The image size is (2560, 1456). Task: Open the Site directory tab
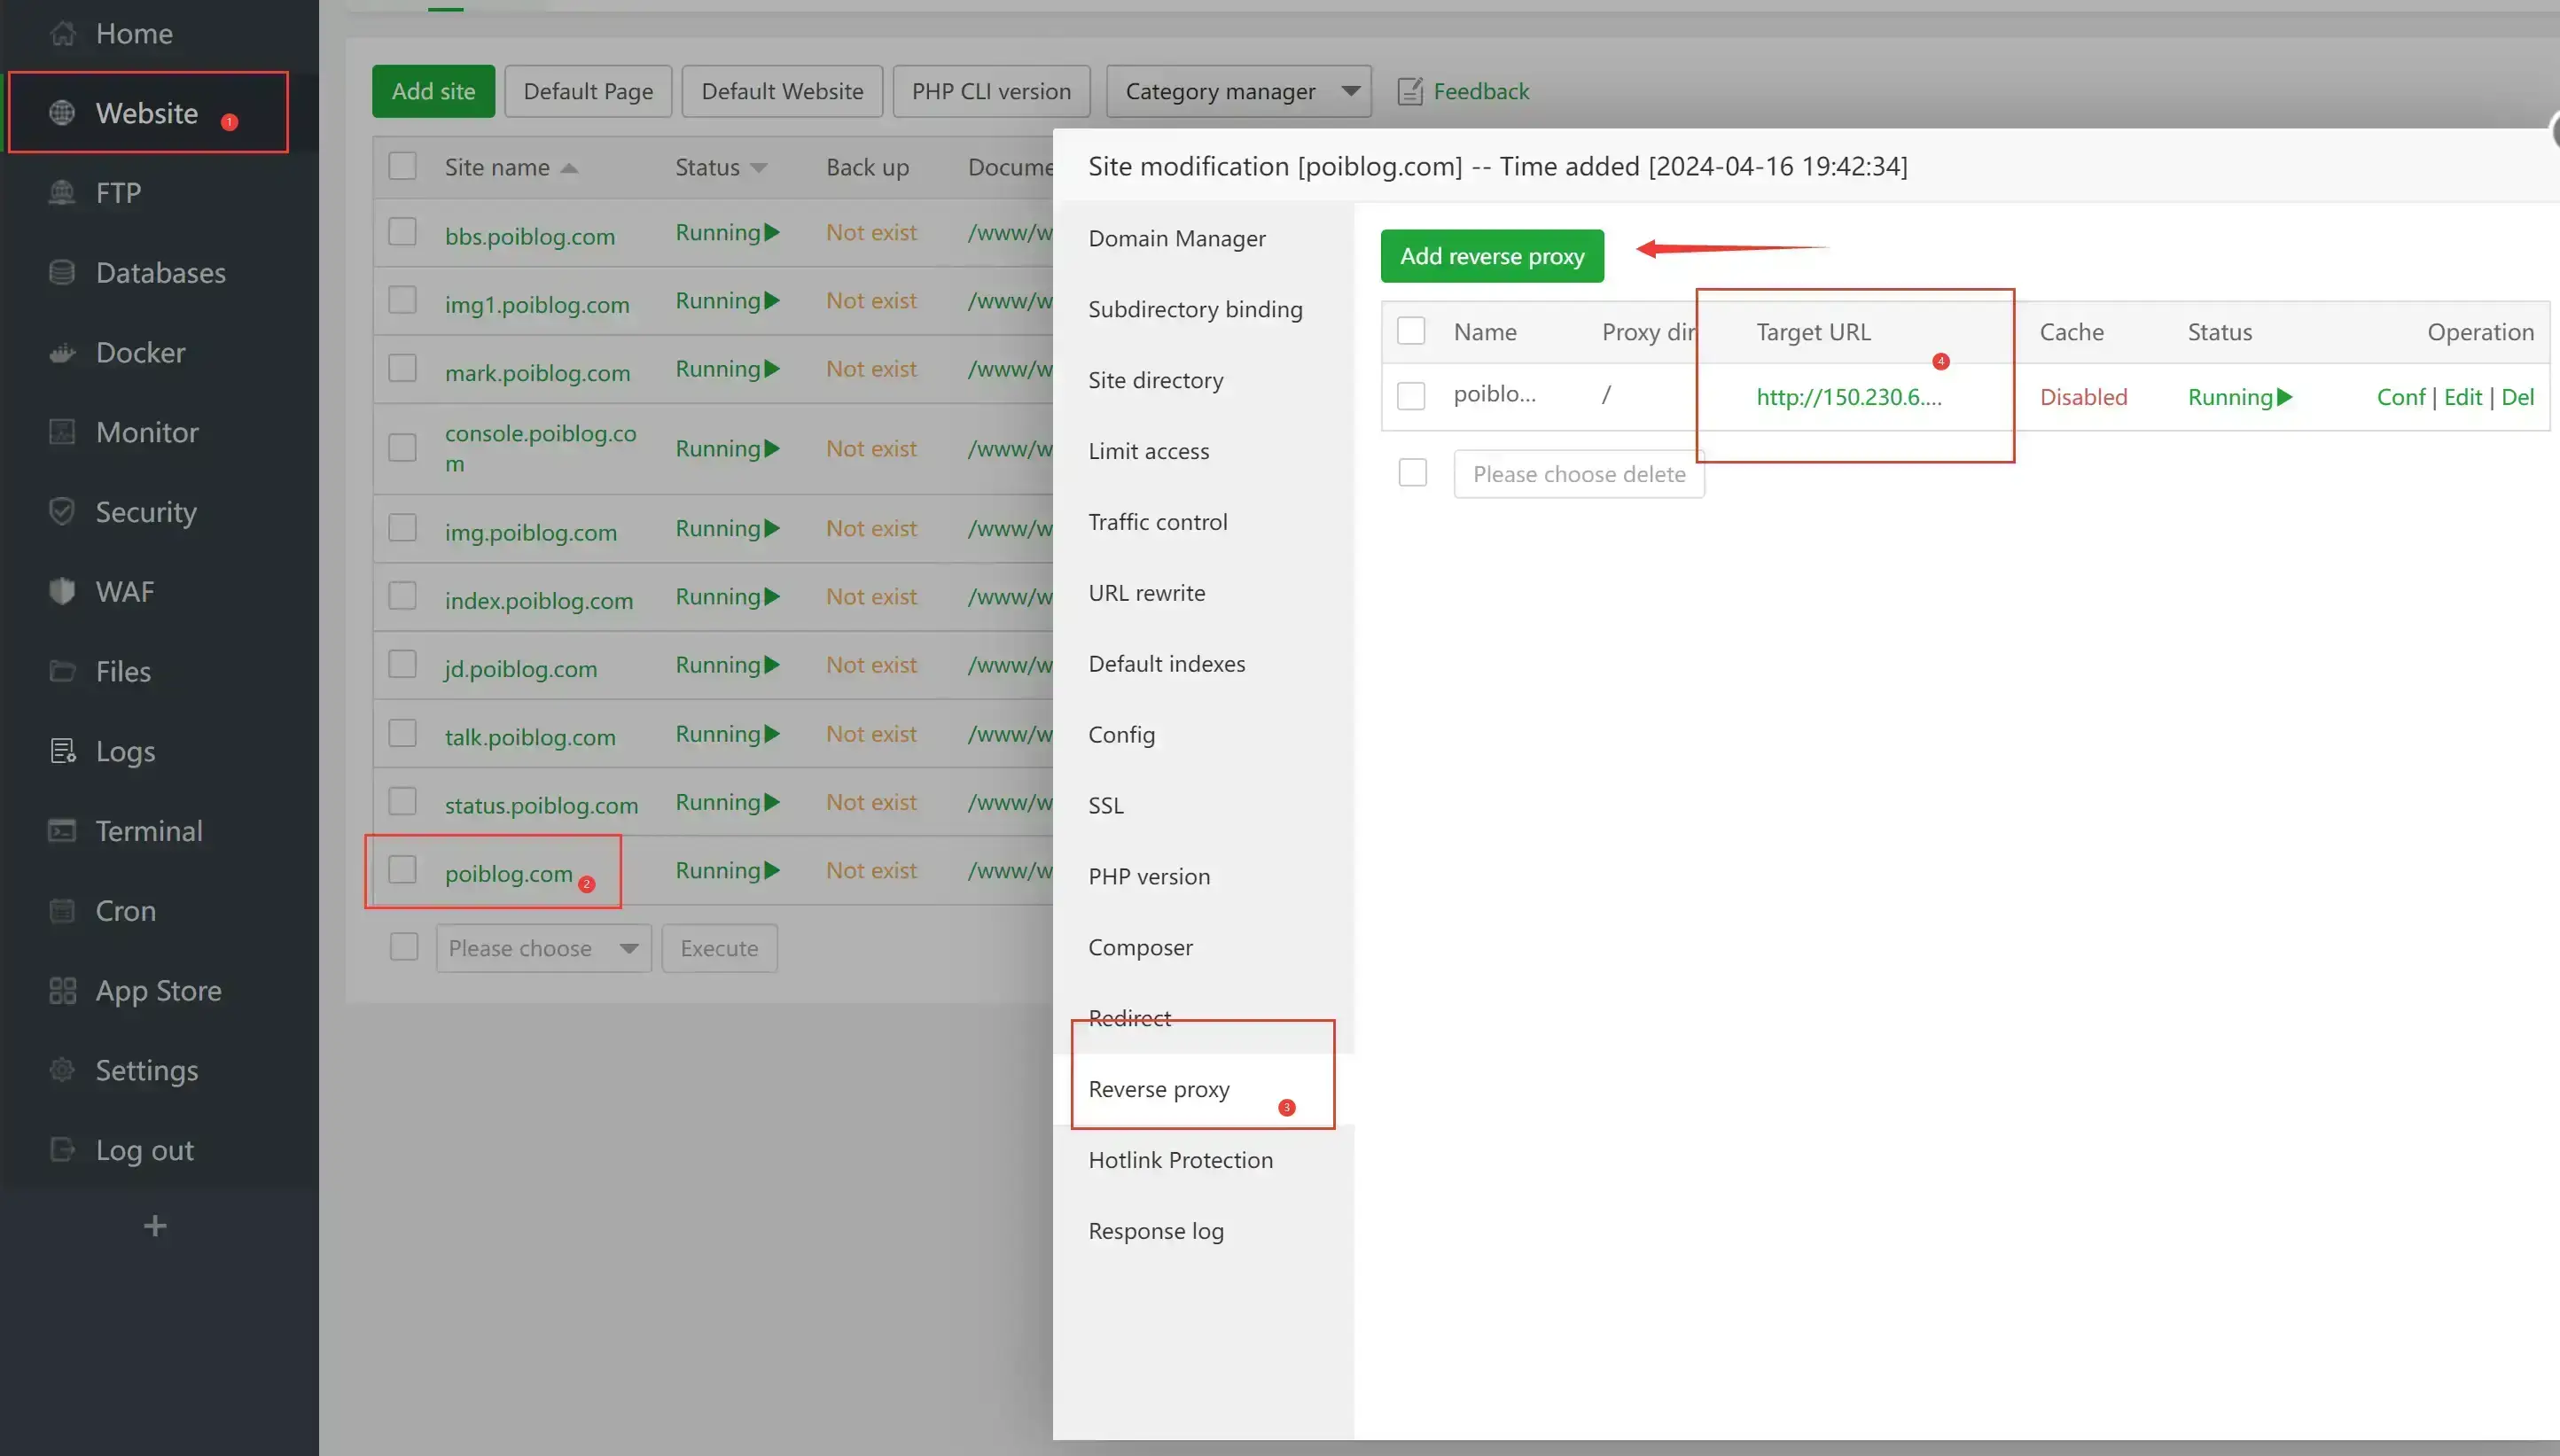point(1156,381)
